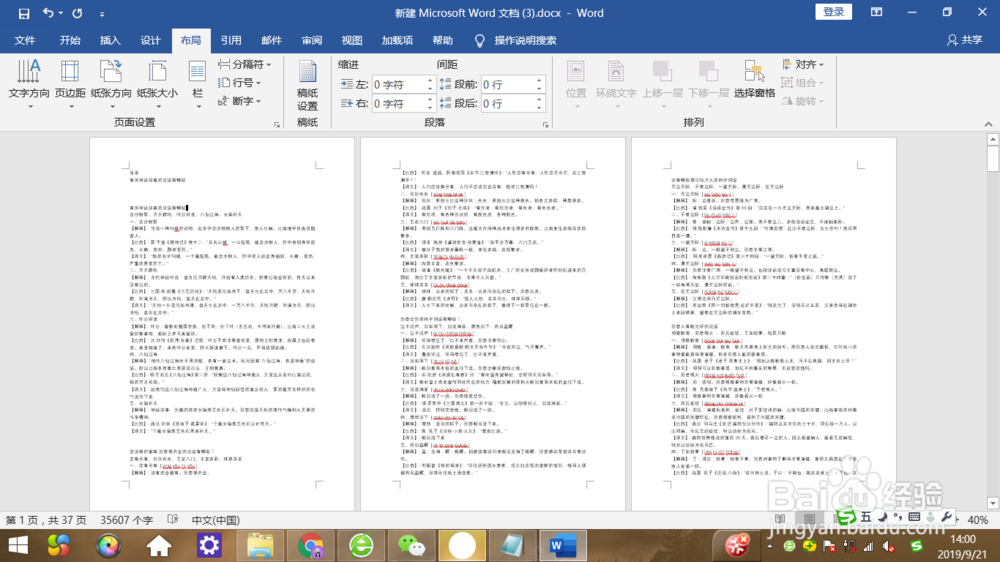Switch to the 视图 tab
This screenshot has width=1000, height=562.
pos(351,40)
